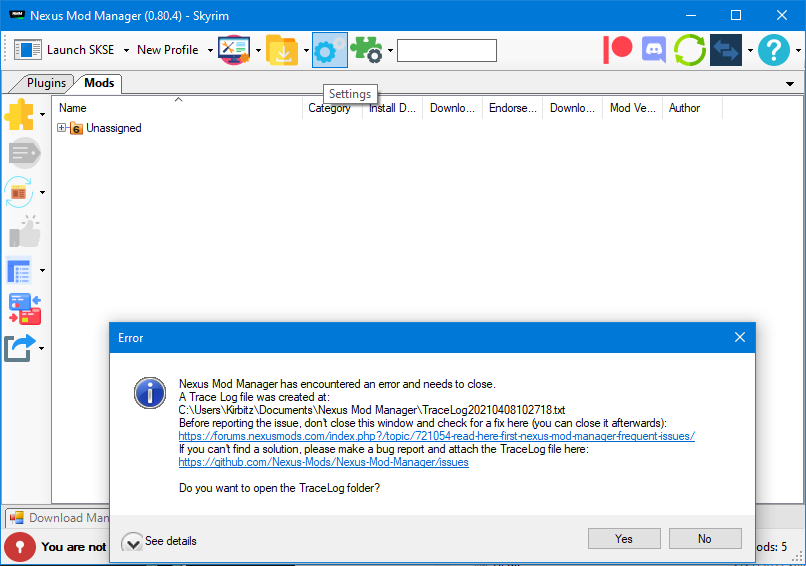Open the Discord icon link
806x566 pixels.
pos(654,50)
